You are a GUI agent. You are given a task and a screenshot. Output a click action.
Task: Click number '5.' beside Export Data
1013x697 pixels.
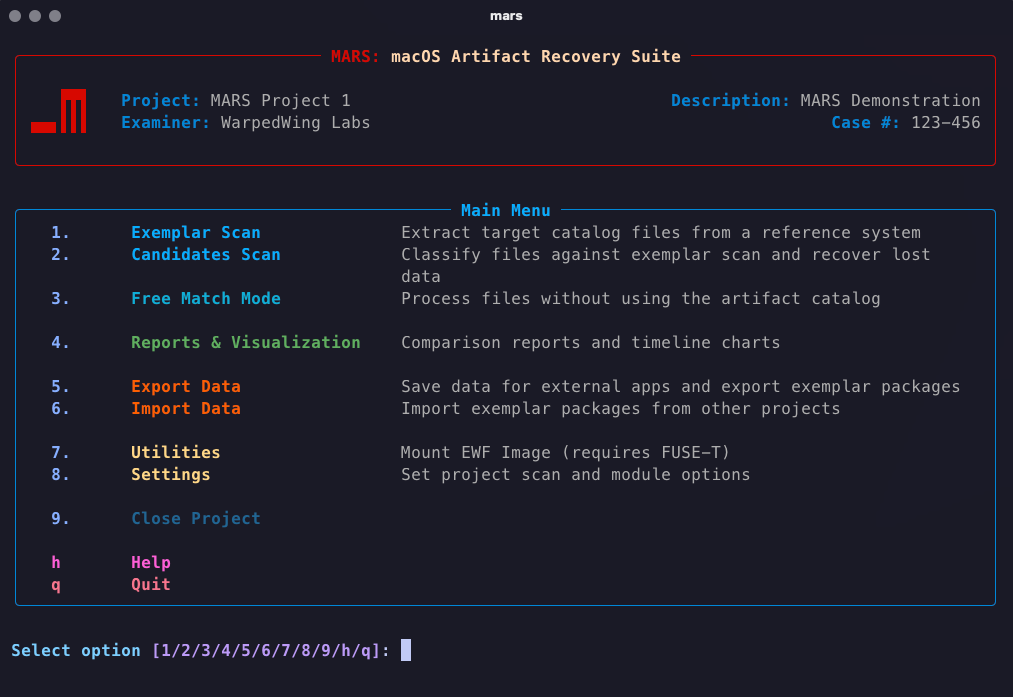[x=60, y=386]
